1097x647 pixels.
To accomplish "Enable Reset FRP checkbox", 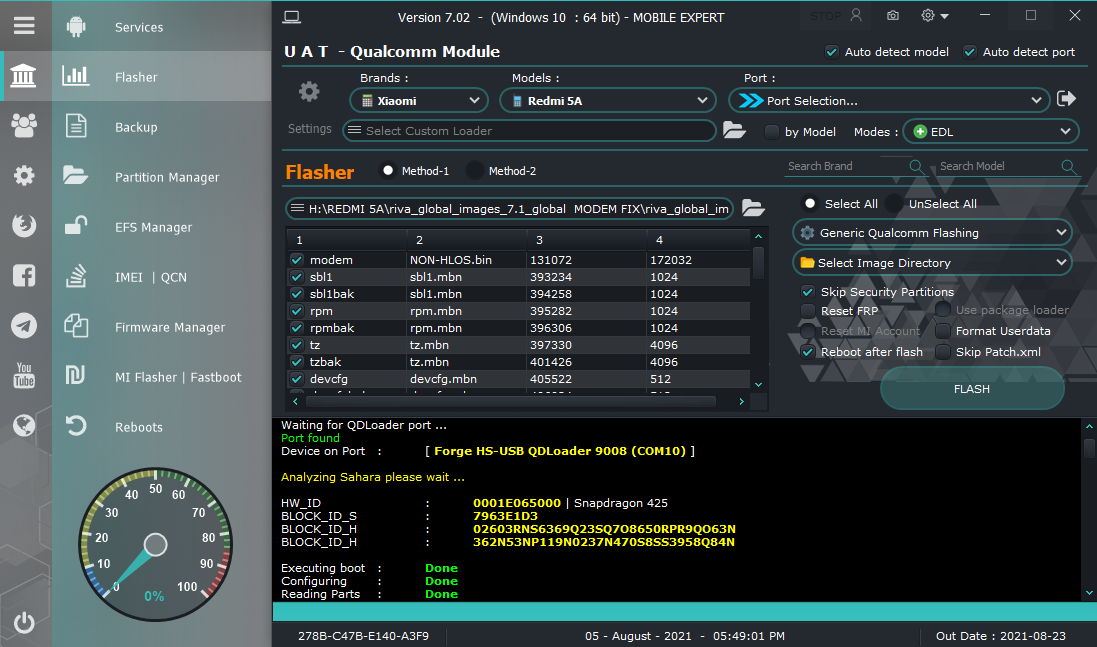I will point(808,311).
